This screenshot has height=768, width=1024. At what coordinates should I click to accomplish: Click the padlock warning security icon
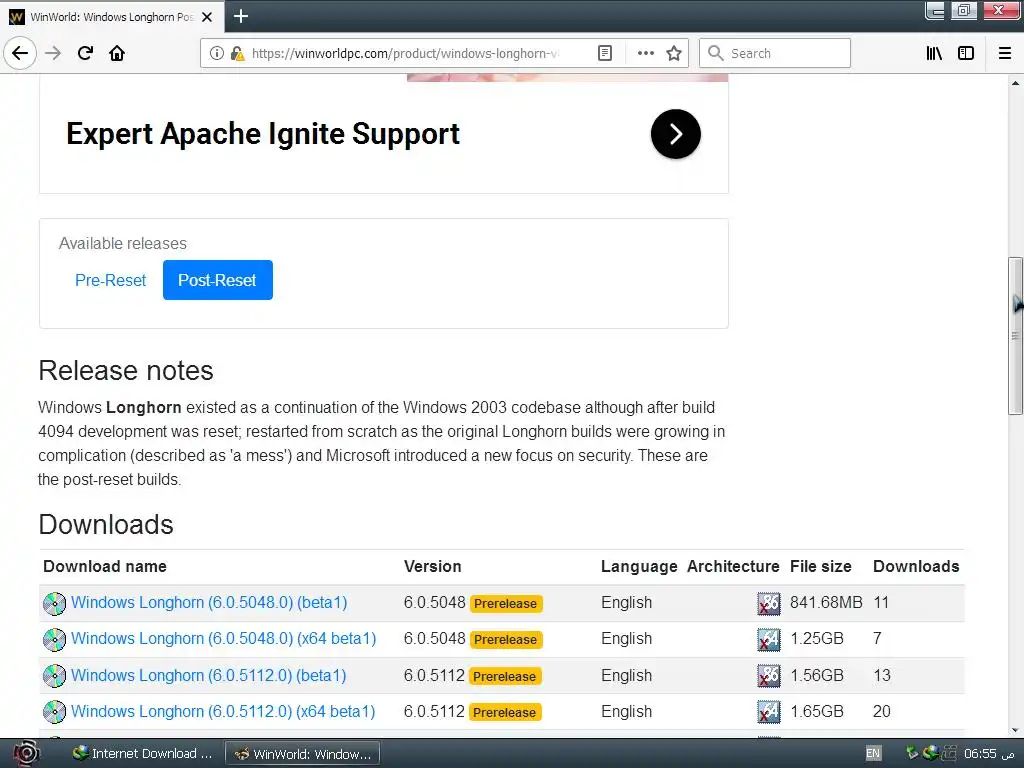[x=237, y=53]
